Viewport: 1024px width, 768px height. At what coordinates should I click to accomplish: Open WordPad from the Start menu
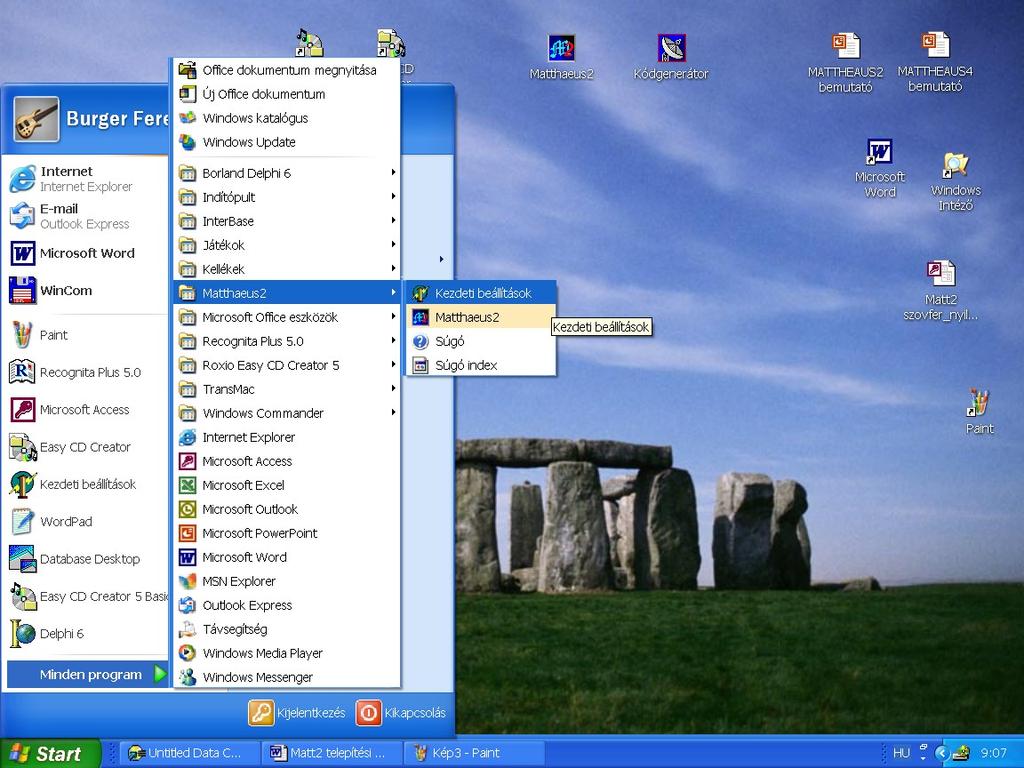click(86, 522)
